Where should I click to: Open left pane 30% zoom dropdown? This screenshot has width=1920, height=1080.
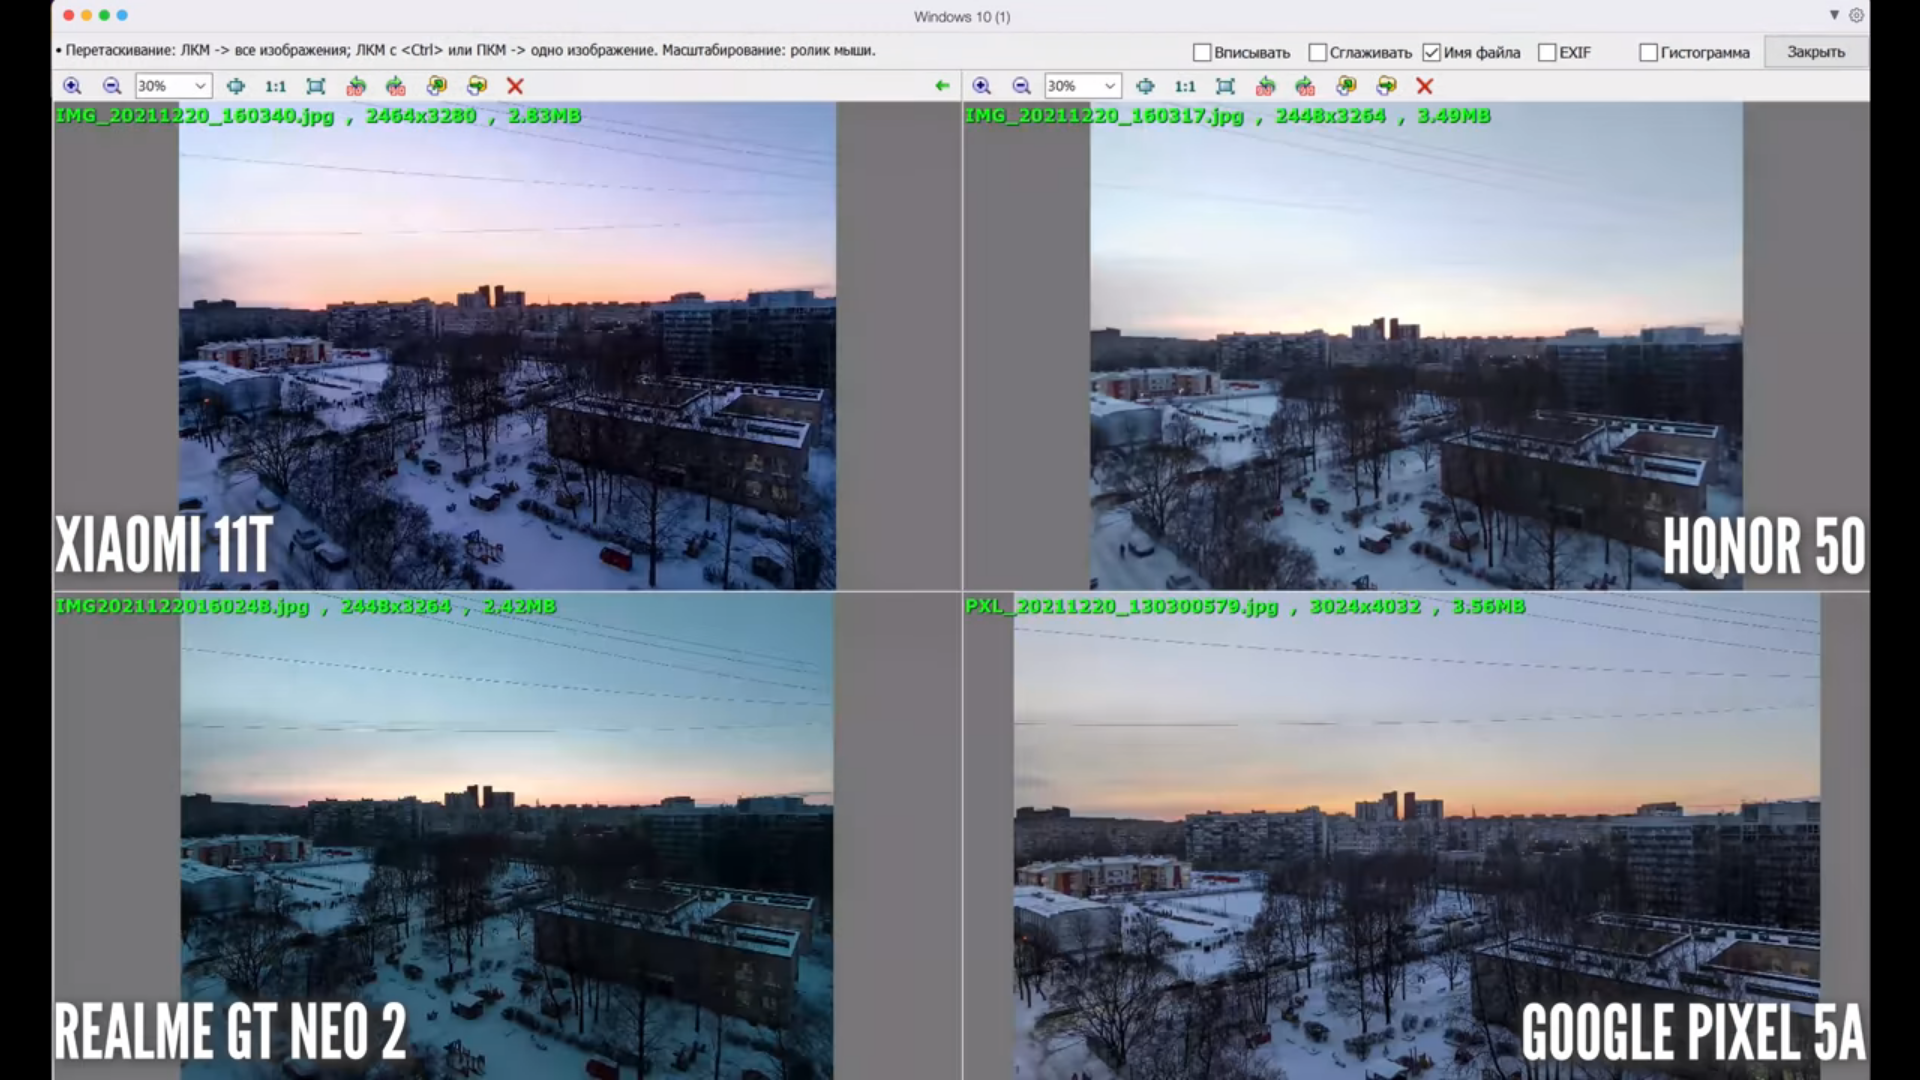point(200,86)
